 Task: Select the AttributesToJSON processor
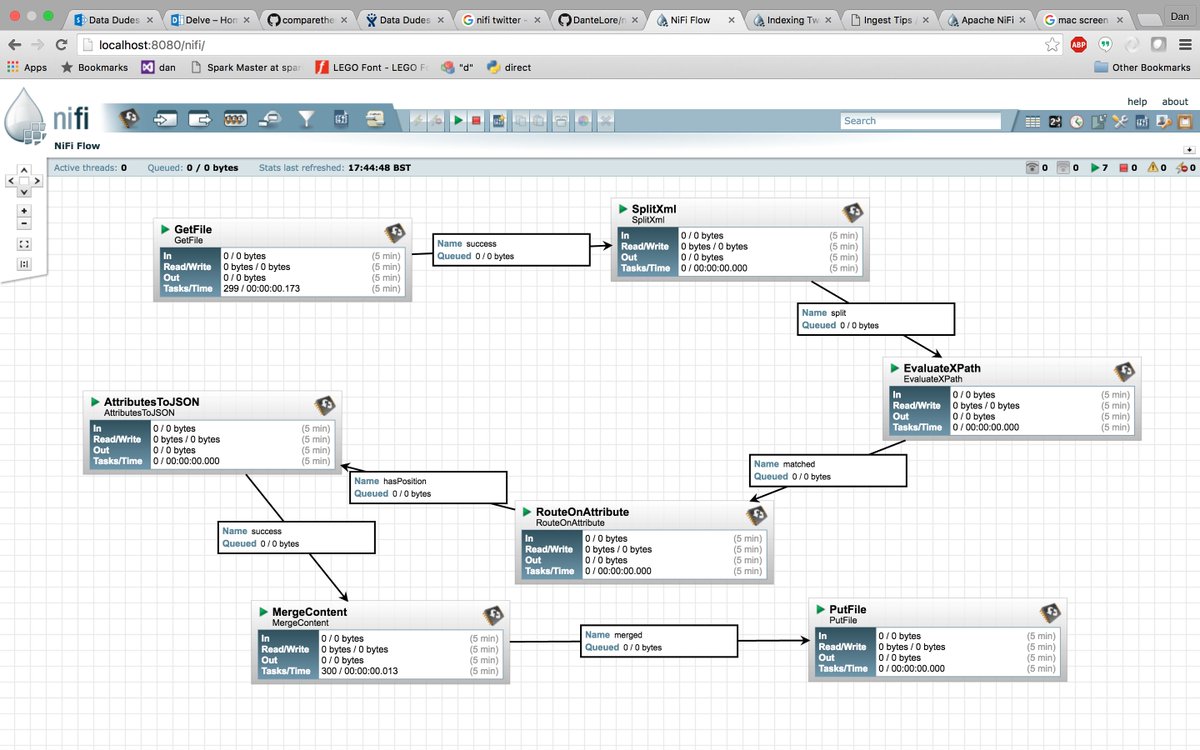click(213, 430)
